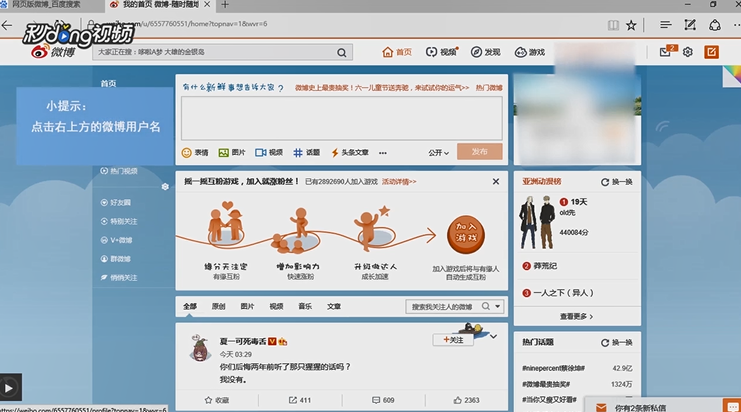Refresh 亚洲动漫榜 with 换一换
This screenshot has width=741, height=412.
tap(616, 182)
